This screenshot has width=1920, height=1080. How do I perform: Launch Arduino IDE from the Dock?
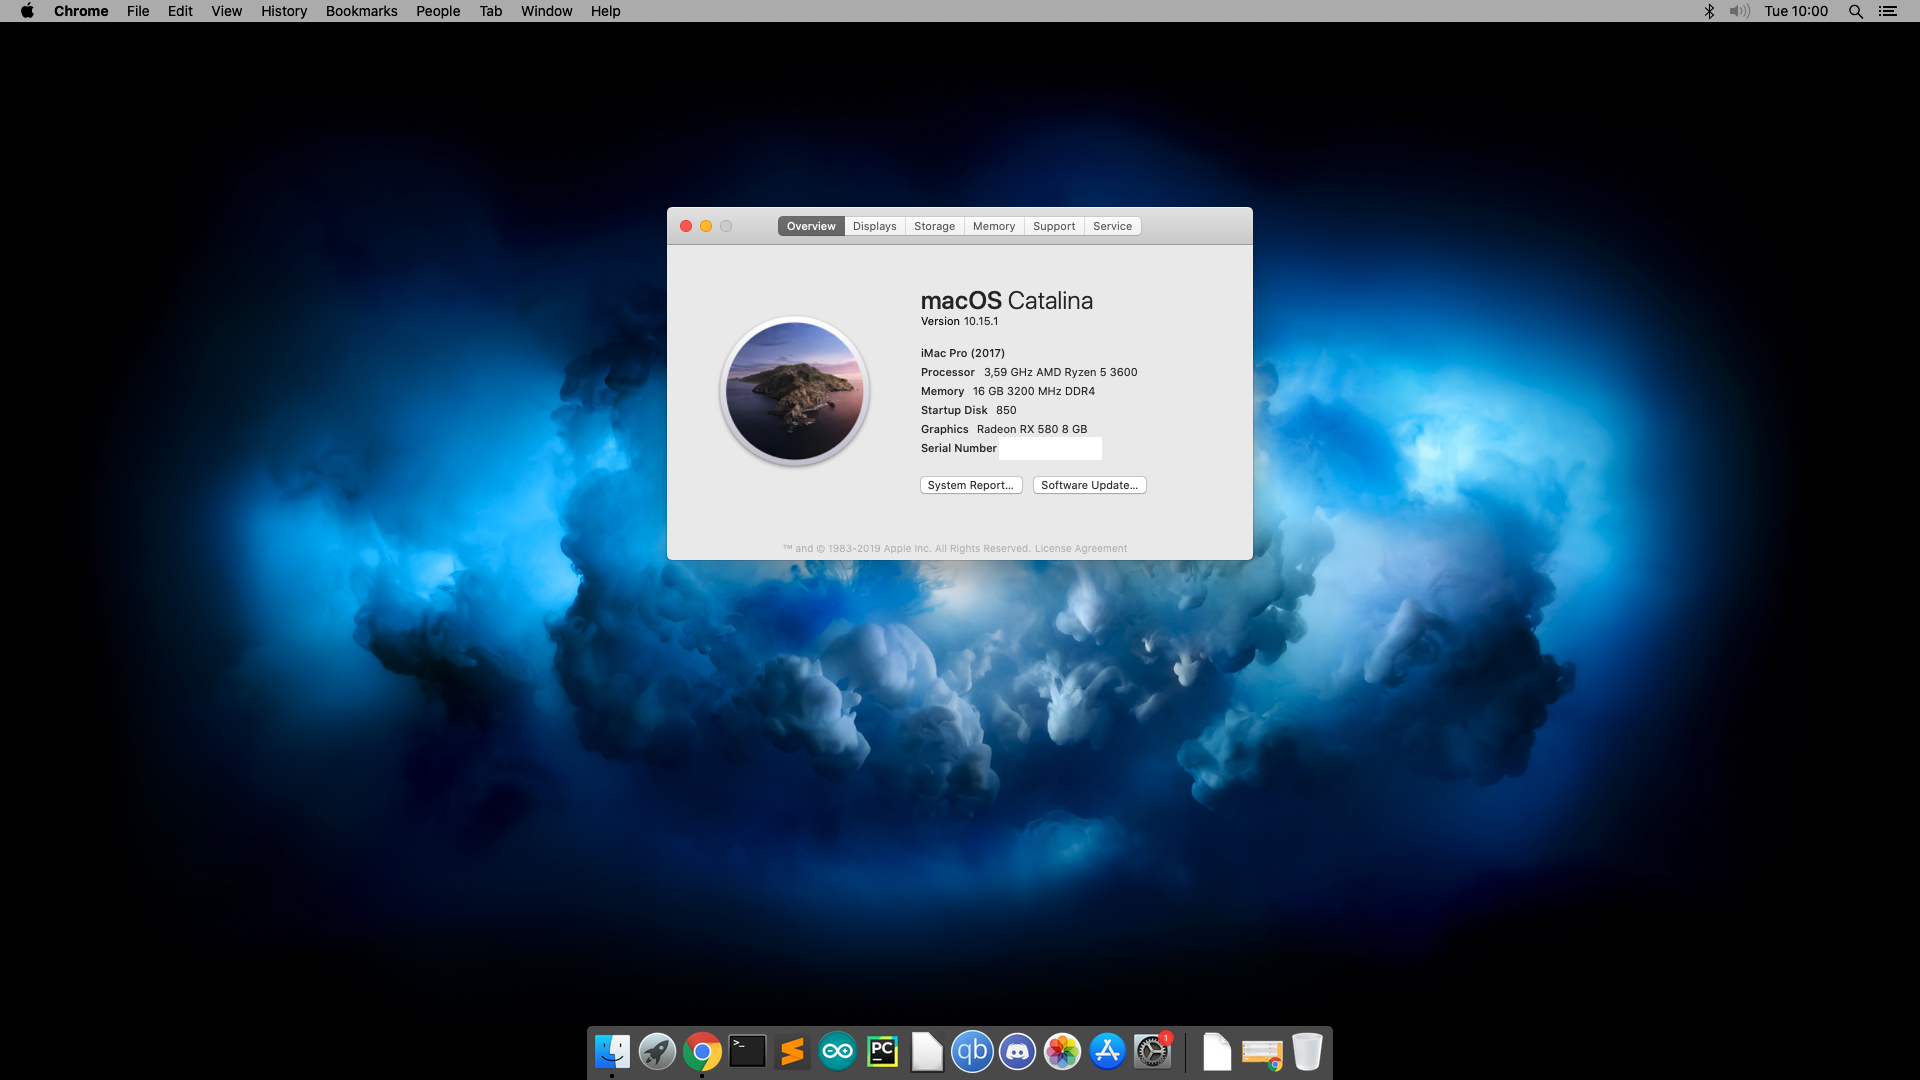pyautogui.click(x=837, y=1052)
